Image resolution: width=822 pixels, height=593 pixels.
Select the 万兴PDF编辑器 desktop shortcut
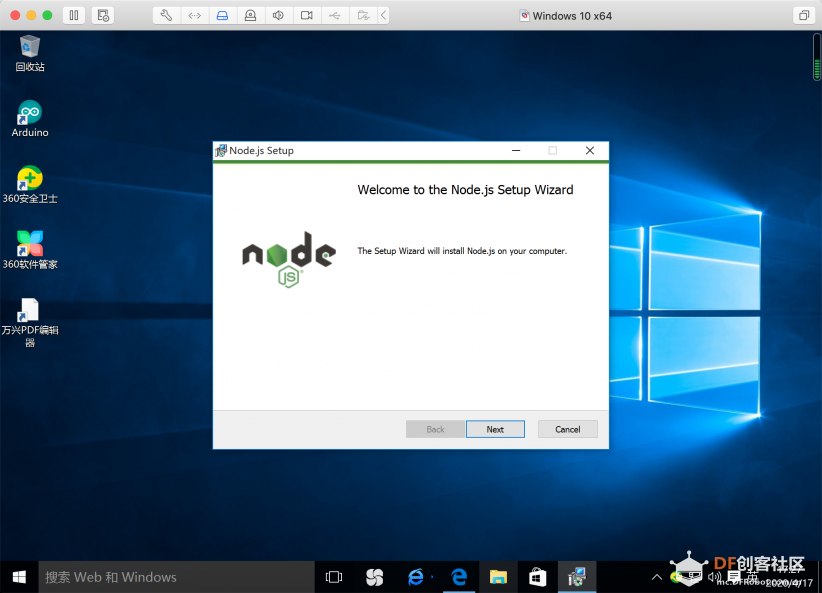(x=30, y=322)
